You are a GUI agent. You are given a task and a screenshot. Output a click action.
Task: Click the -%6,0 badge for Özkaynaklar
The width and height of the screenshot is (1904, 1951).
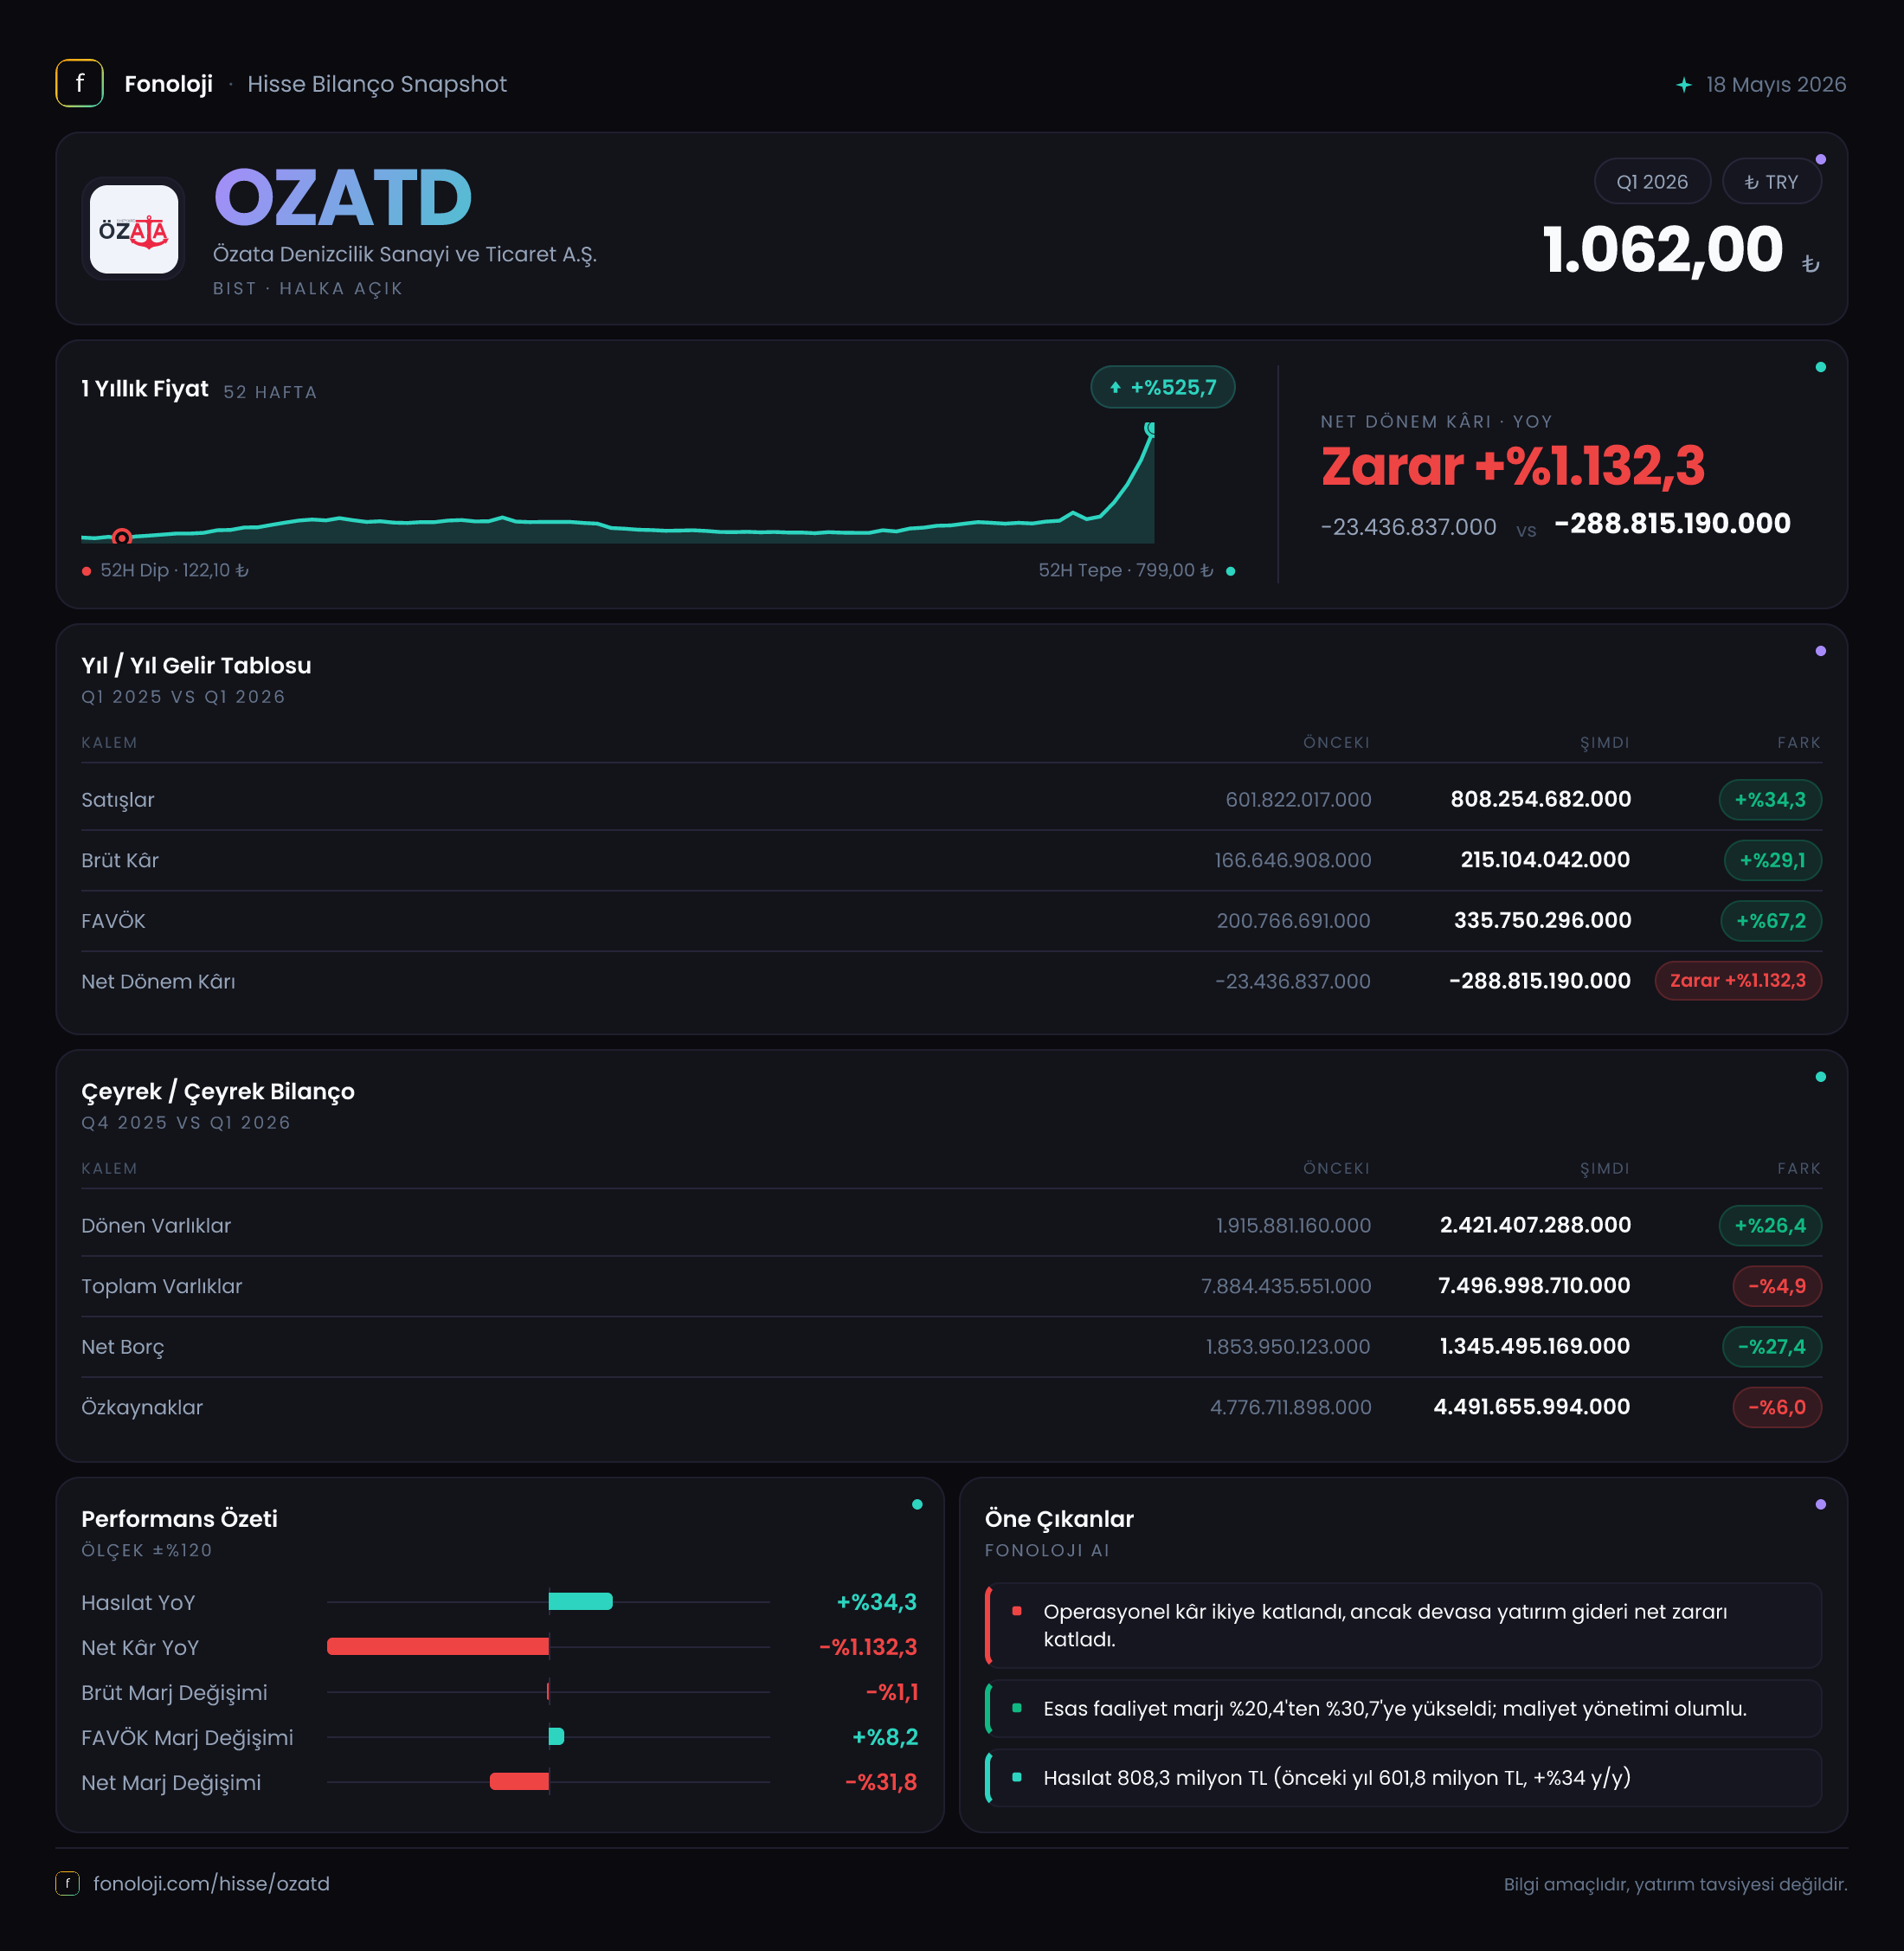pos(1777,1407)
